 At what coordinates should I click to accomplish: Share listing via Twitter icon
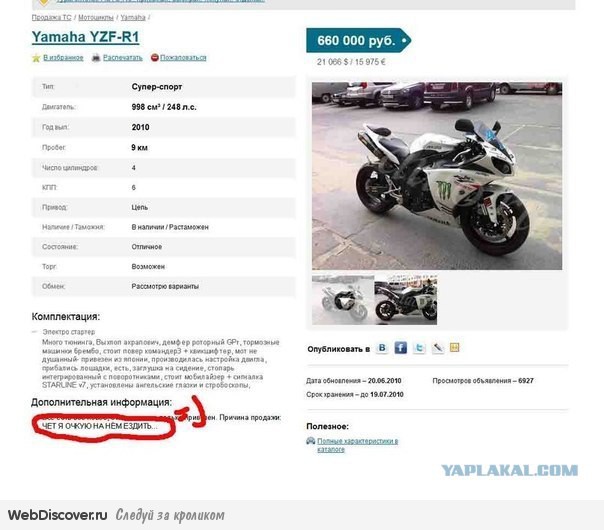419,348
